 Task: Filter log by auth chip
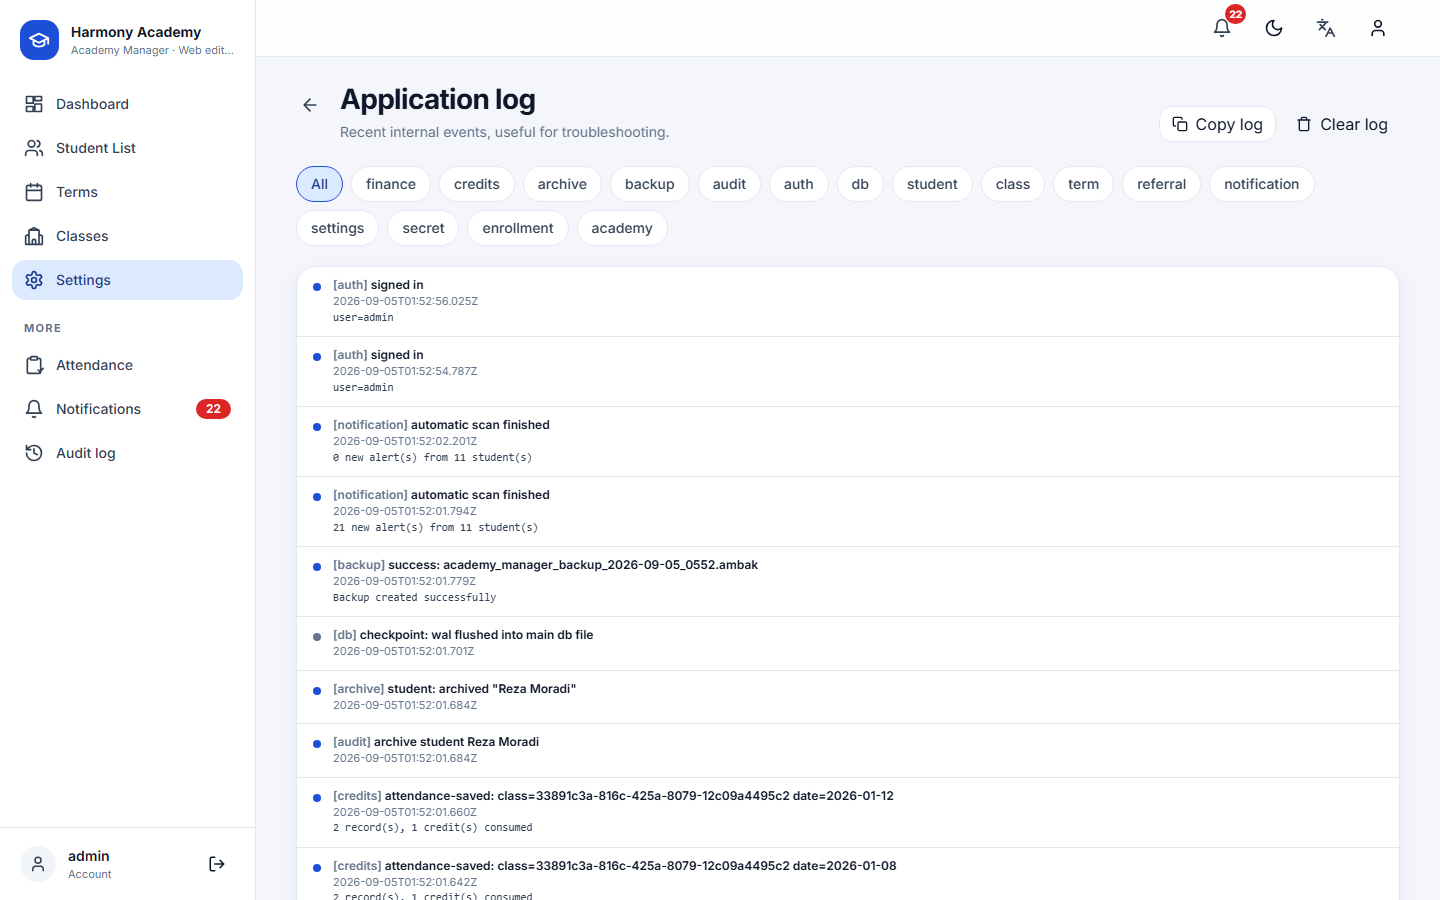click(x=799, y=184)
